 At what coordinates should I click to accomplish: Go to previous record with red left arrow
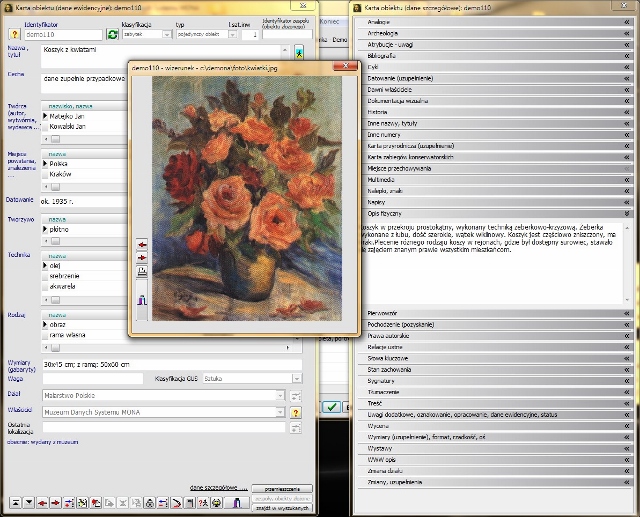click(42, 503)
